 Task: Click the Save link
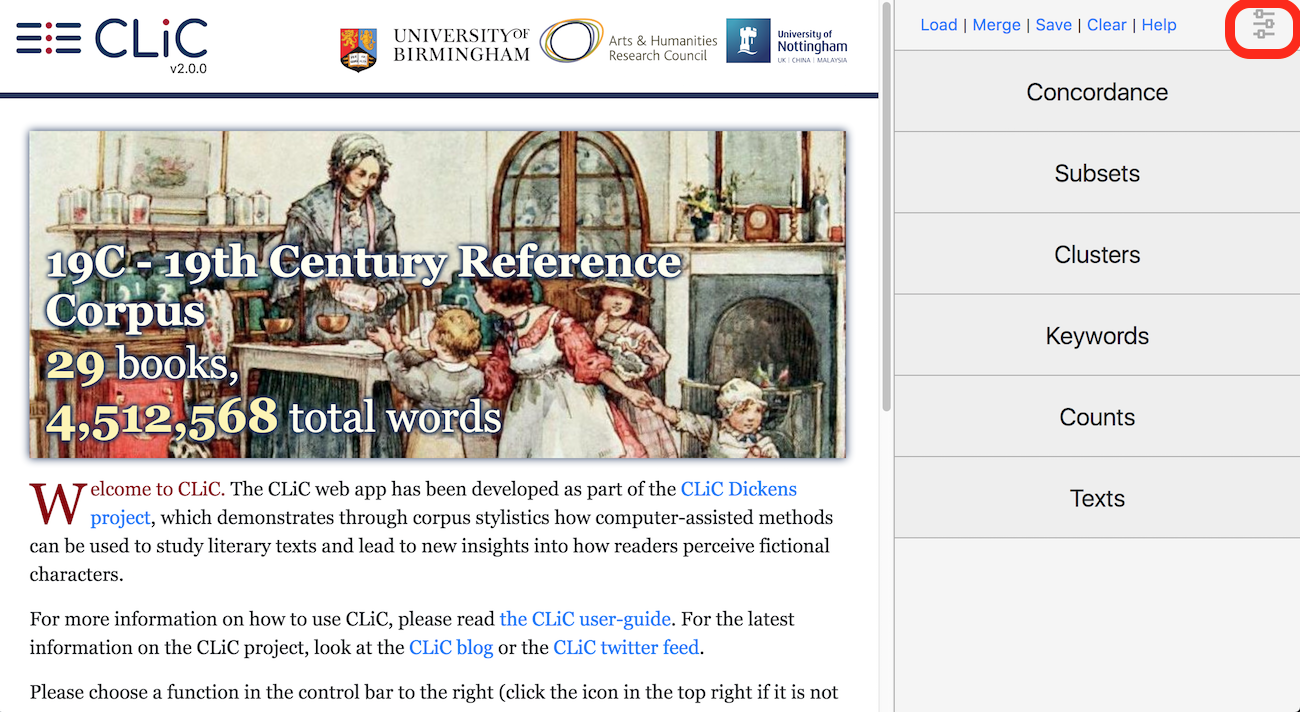coord(1053,25)
